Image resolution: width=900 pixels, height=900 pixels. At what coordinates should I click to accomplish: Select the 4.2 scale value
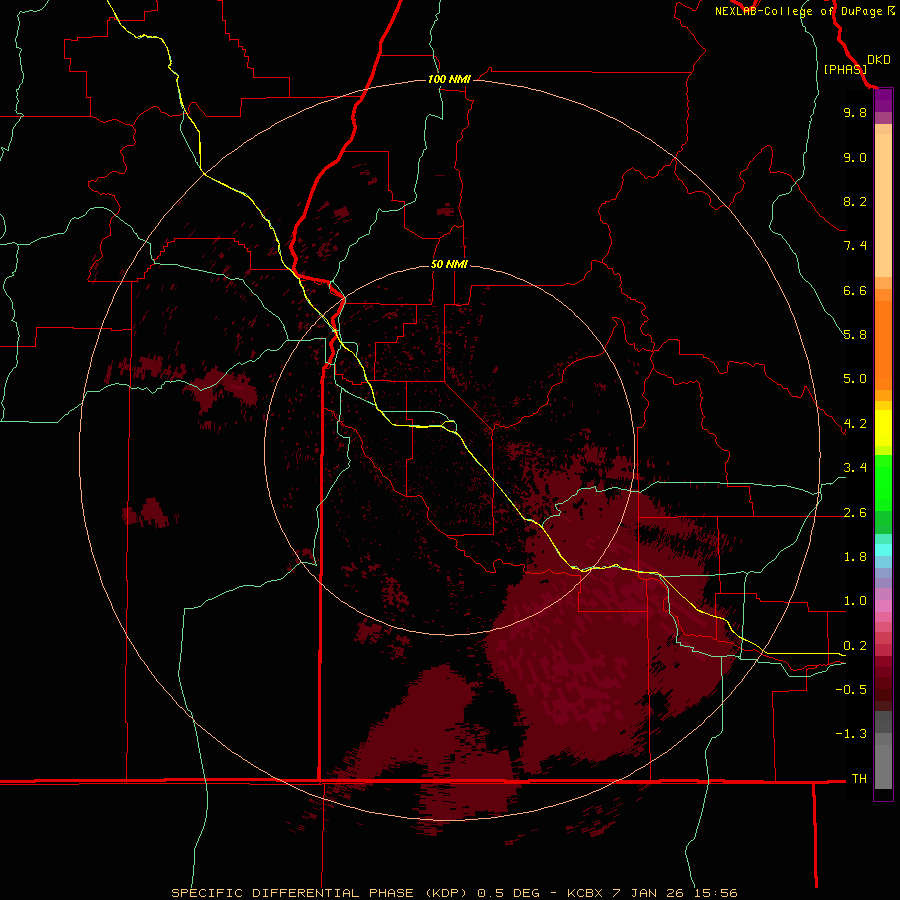click(855, 424)
